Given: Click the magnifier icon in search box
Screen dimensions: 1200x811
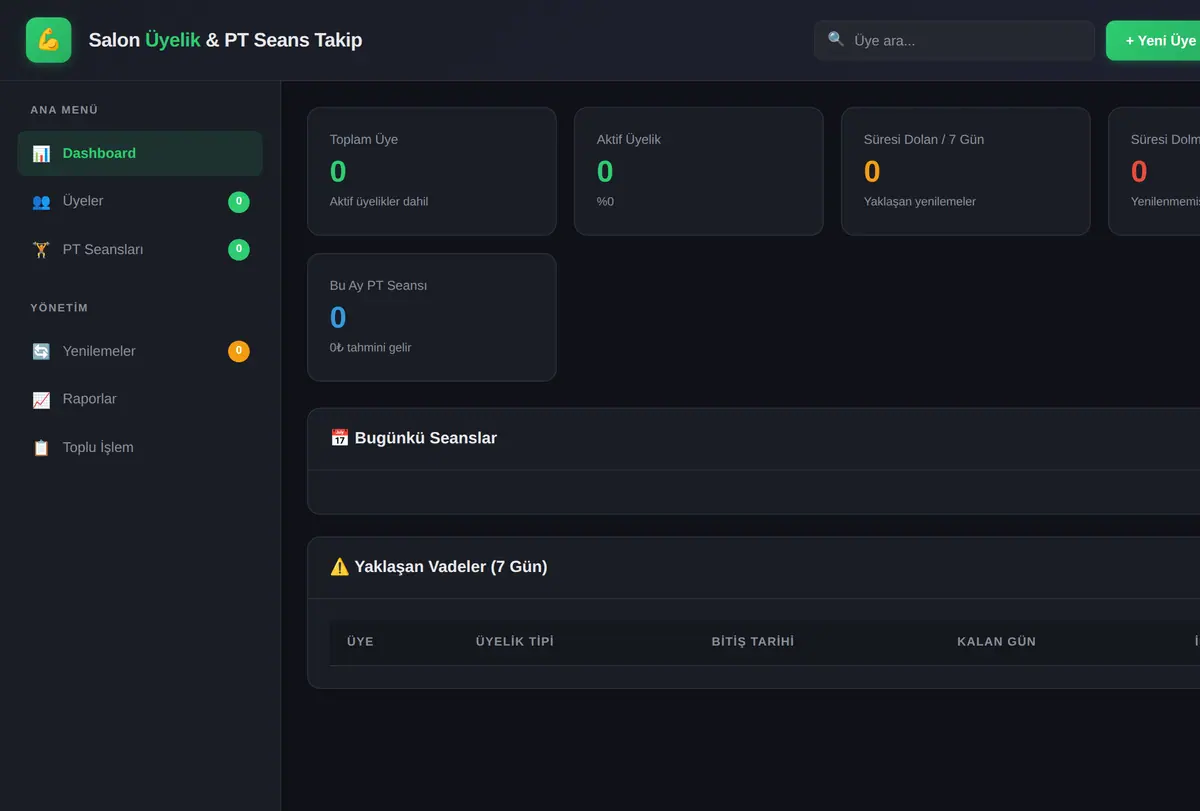Looking at the screenshot, I should (836, 39).
